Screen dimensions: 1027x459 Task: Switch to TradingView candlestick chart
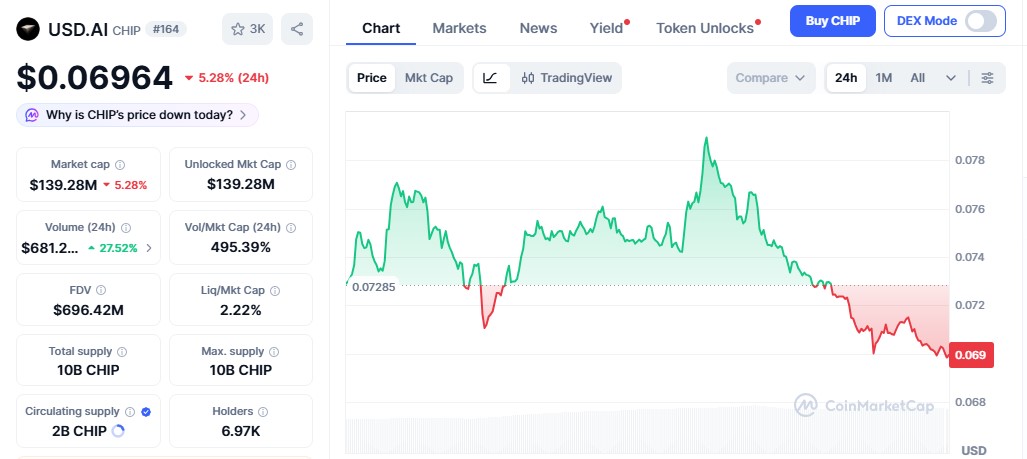[567, 78]
